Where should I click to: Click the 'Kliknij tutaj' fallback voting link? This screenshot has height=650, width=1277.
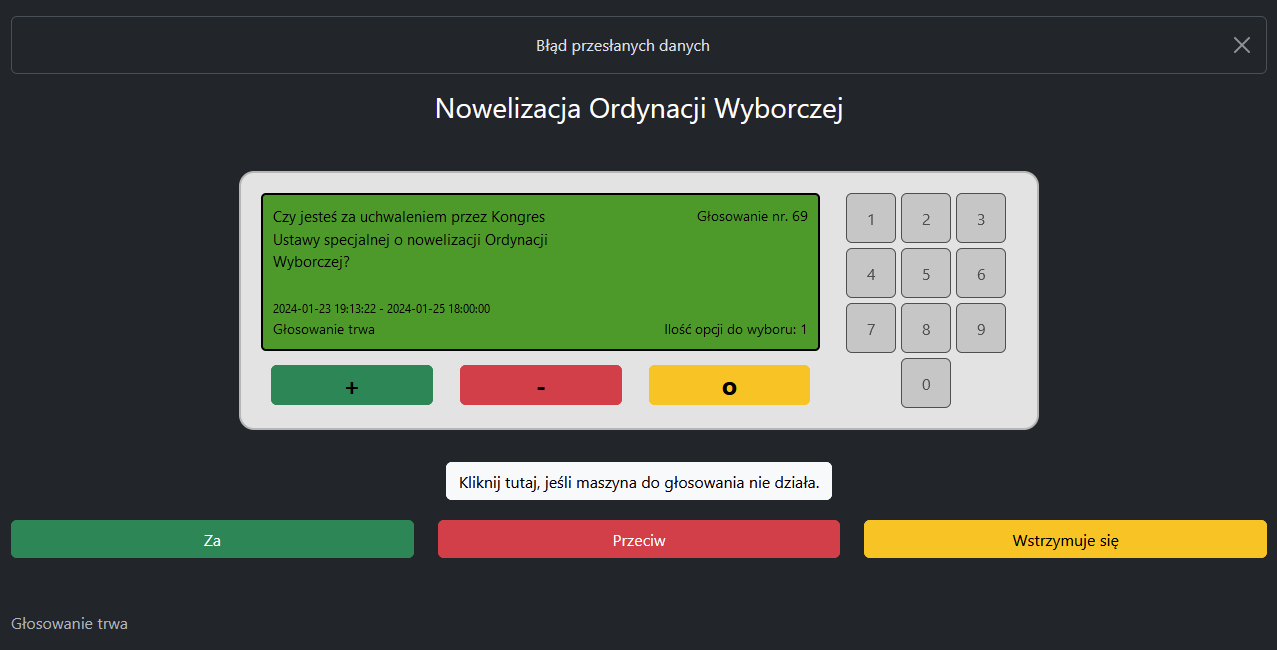(639, 482)
